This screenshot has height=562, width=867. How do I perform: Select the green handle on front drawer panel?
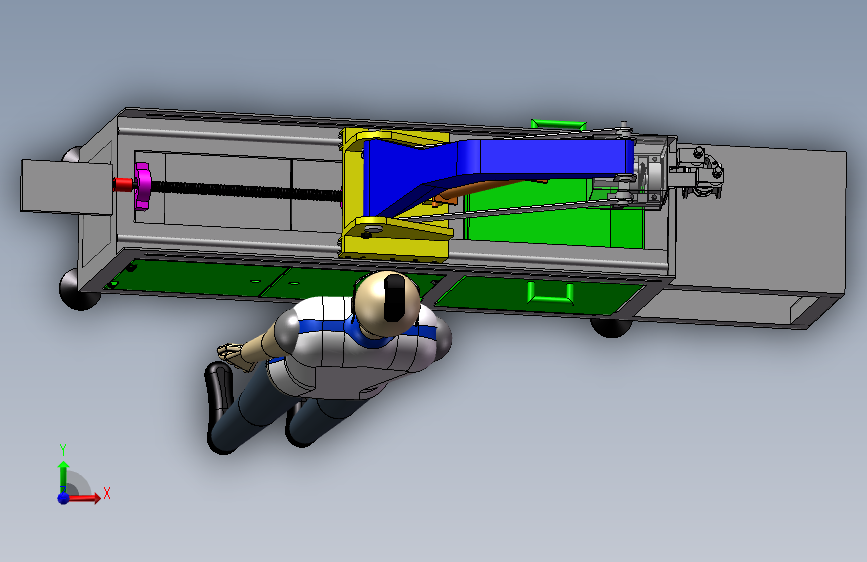(550, 293)
